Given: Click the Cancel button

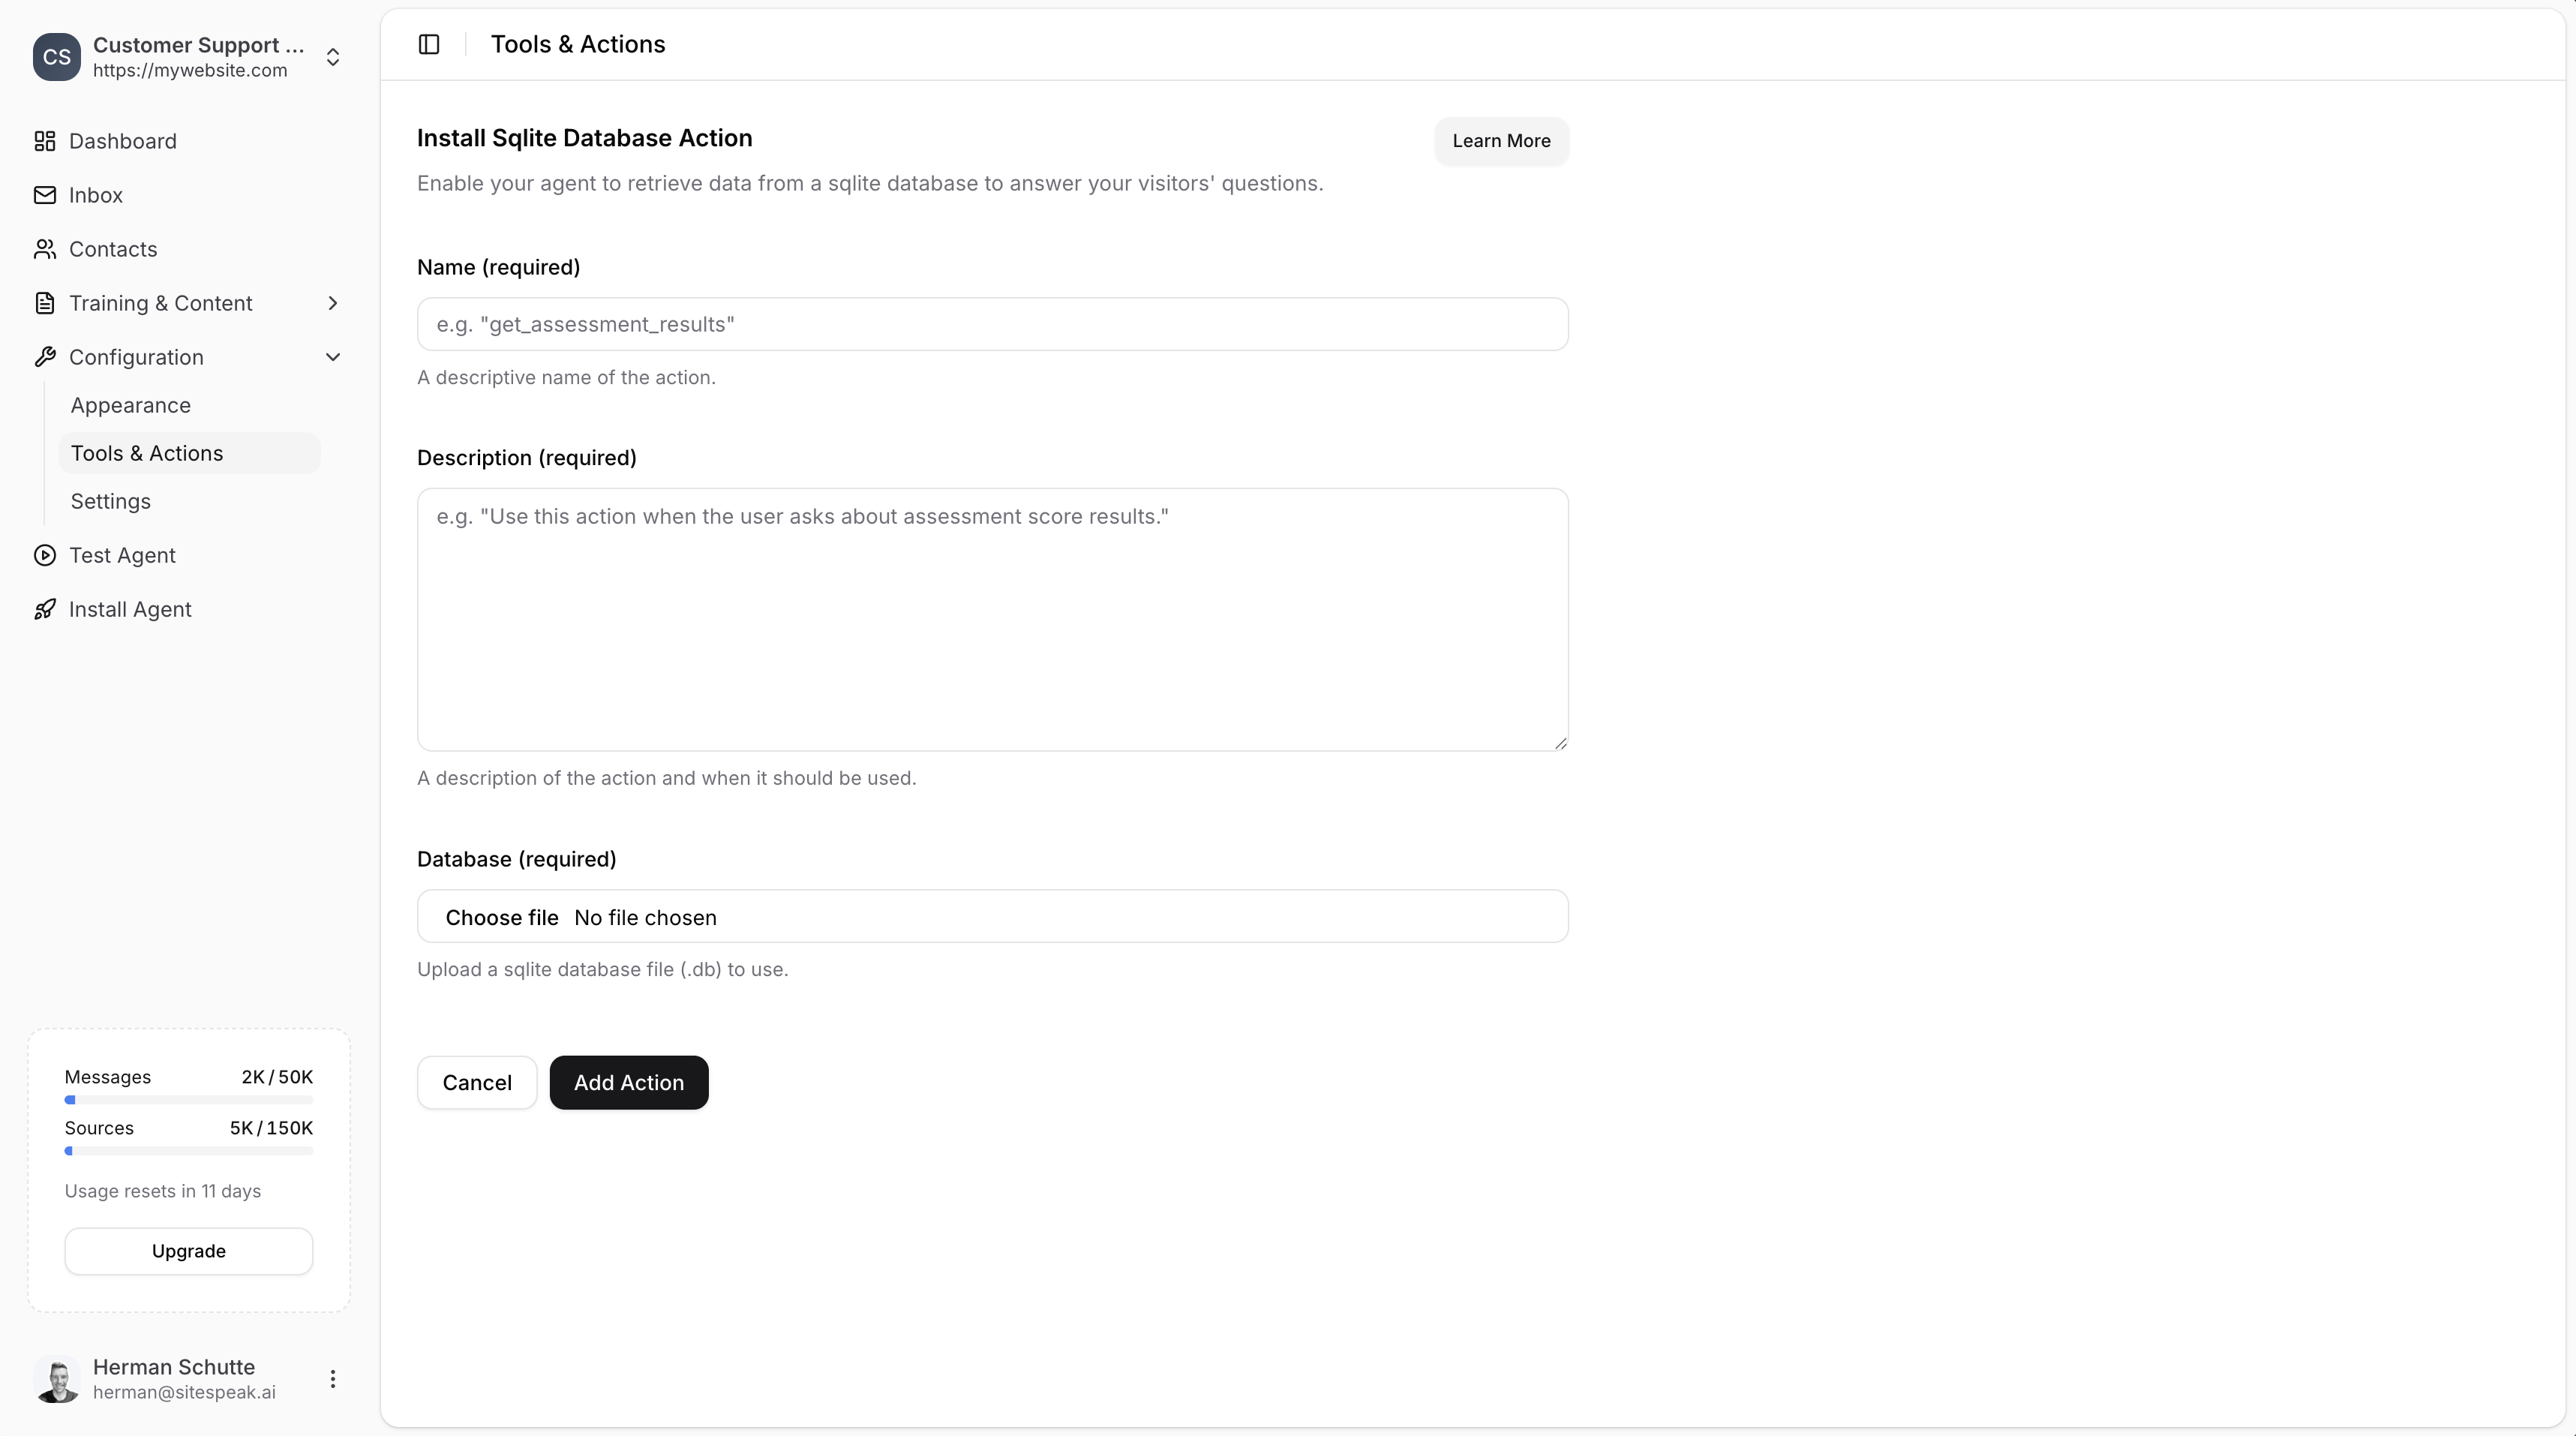Looking at the screenshot, I should coord(477,1082).
